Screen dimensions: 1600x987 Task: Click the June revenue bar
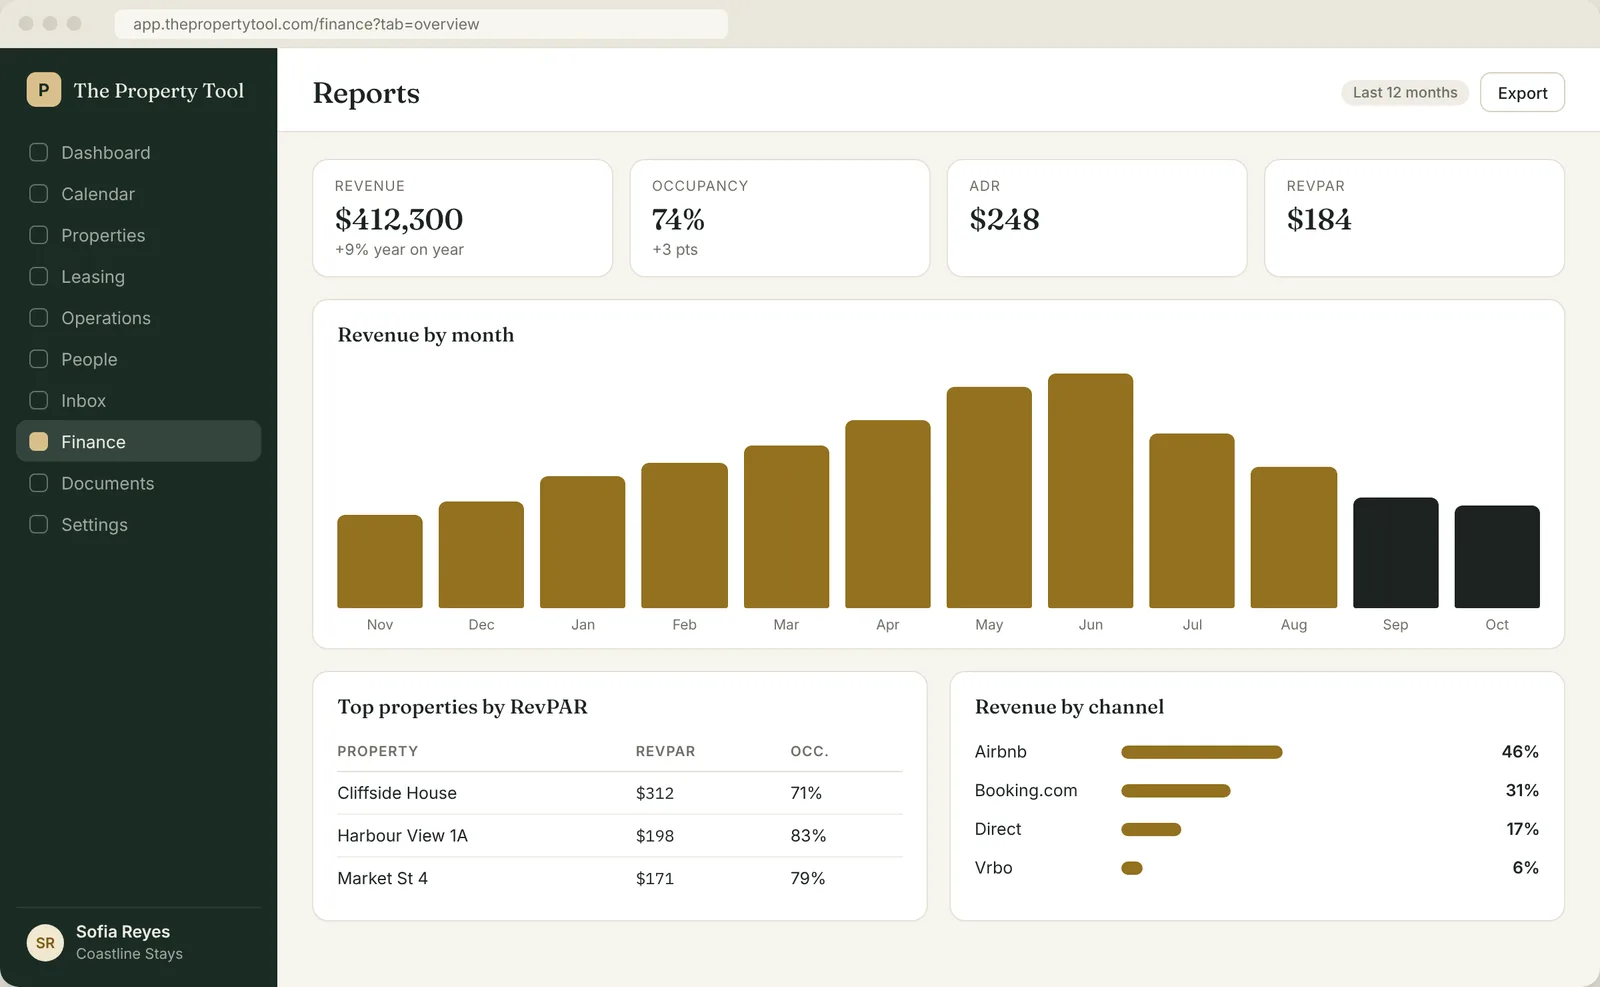tap(1090, 491)
